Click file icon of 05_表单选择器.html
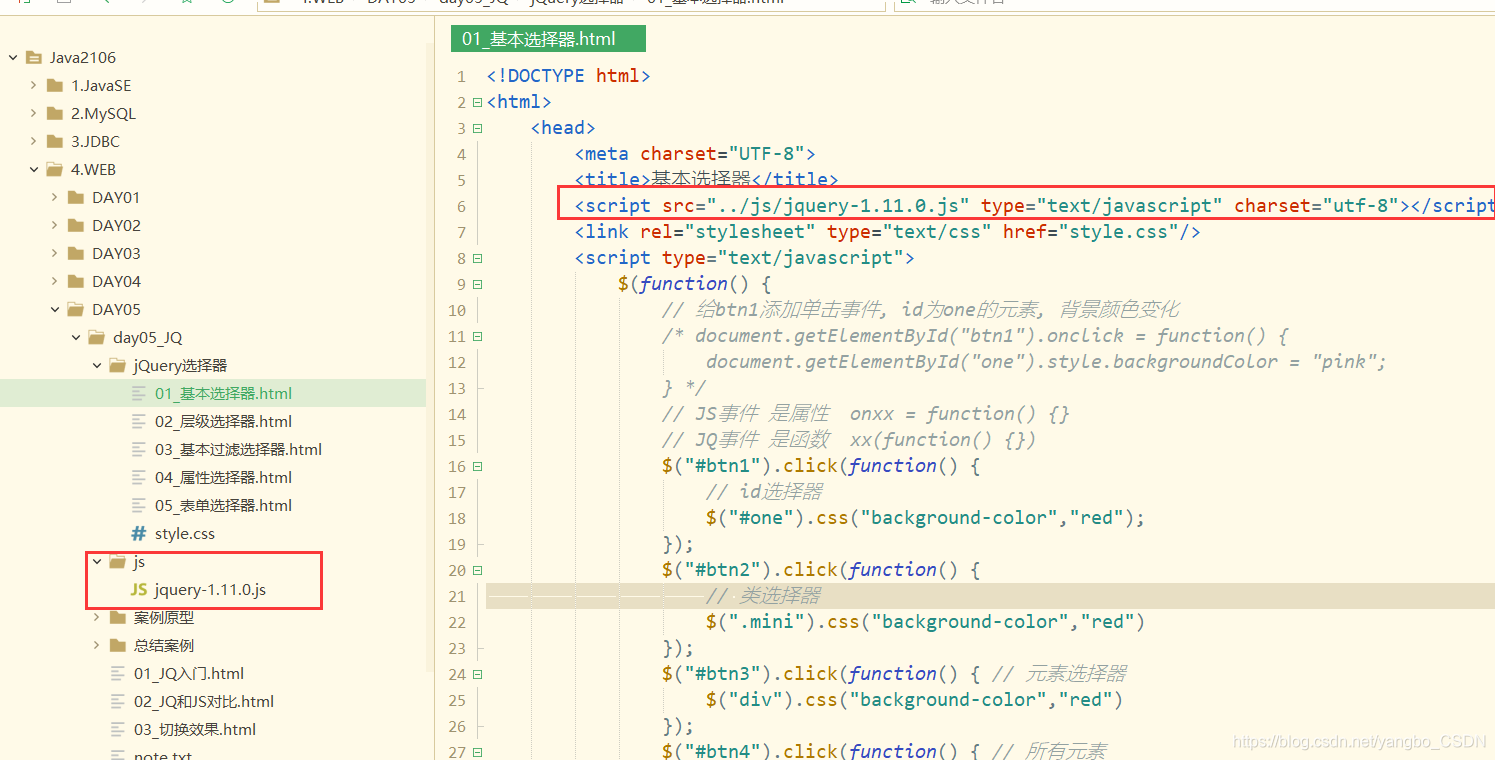The width and height of the screenshot is (1495, 760). [x=139, y=506]
